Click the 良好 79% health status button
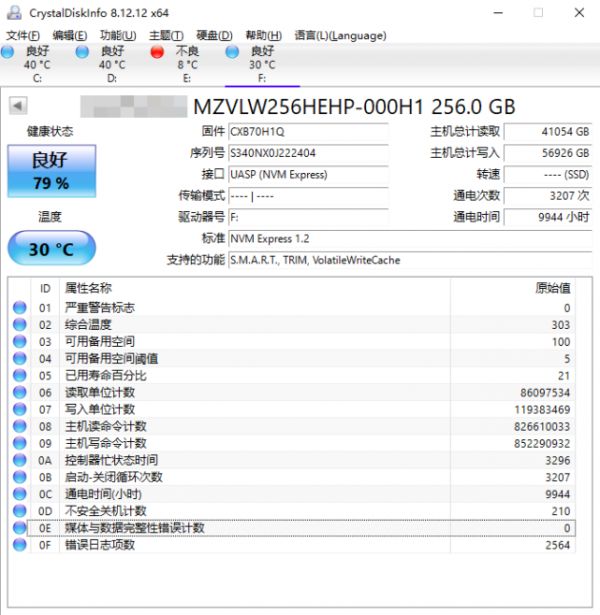 point(51,170)
